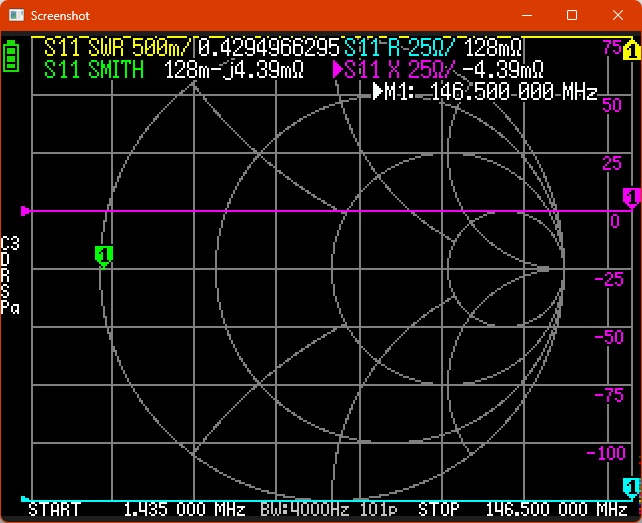Open the M1 146.500 MHz marker readout
This screenshot has height=523, width=642.
(x=485, y=92)
